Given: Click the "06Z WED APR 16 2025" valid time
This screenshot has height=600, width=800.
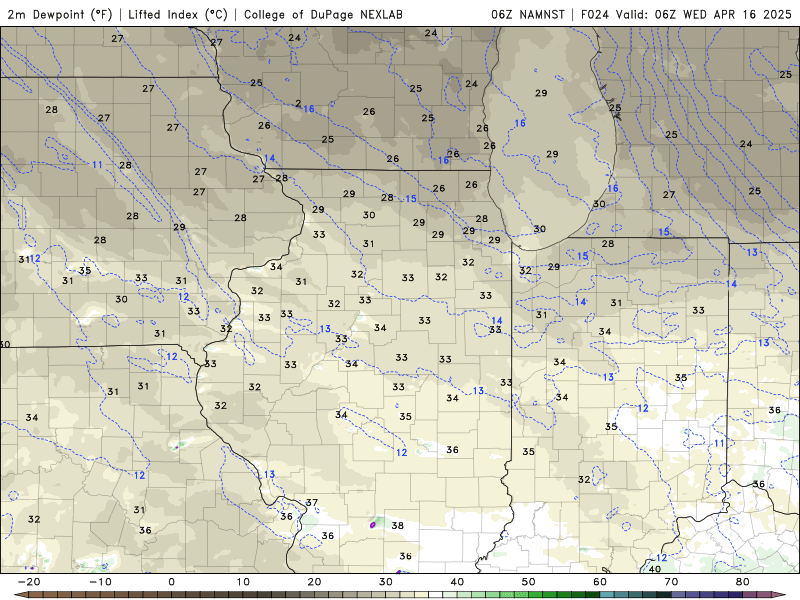Looking at the screenshot, I should coord(723,14).
